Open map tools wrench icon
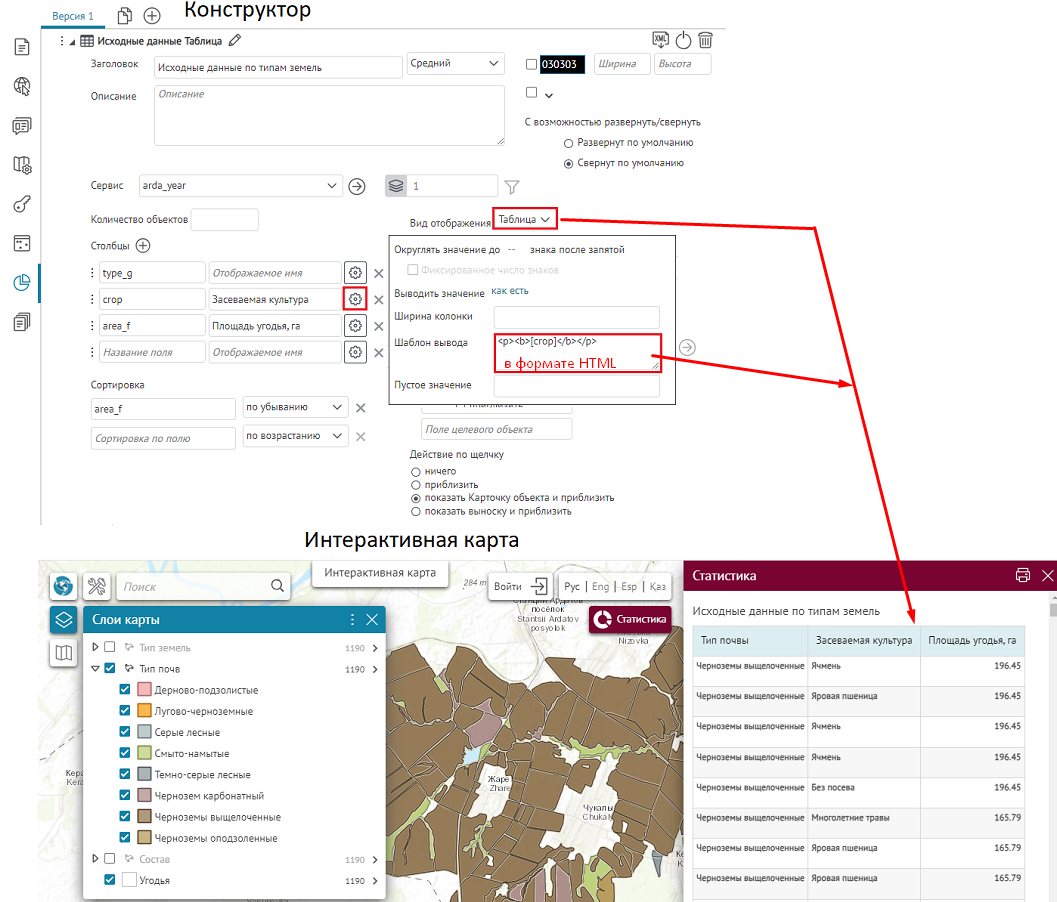 coord(97,586)
